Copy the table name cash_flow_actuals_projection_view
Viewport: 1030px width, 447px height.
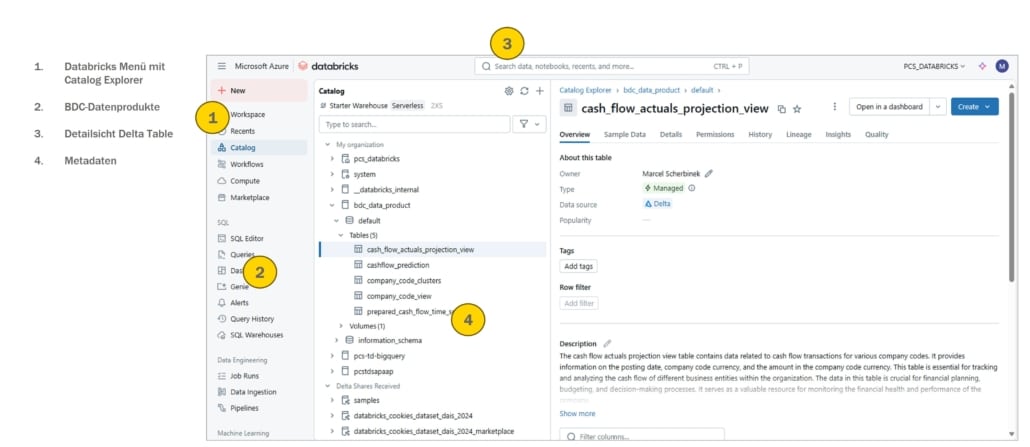[782, 108]
